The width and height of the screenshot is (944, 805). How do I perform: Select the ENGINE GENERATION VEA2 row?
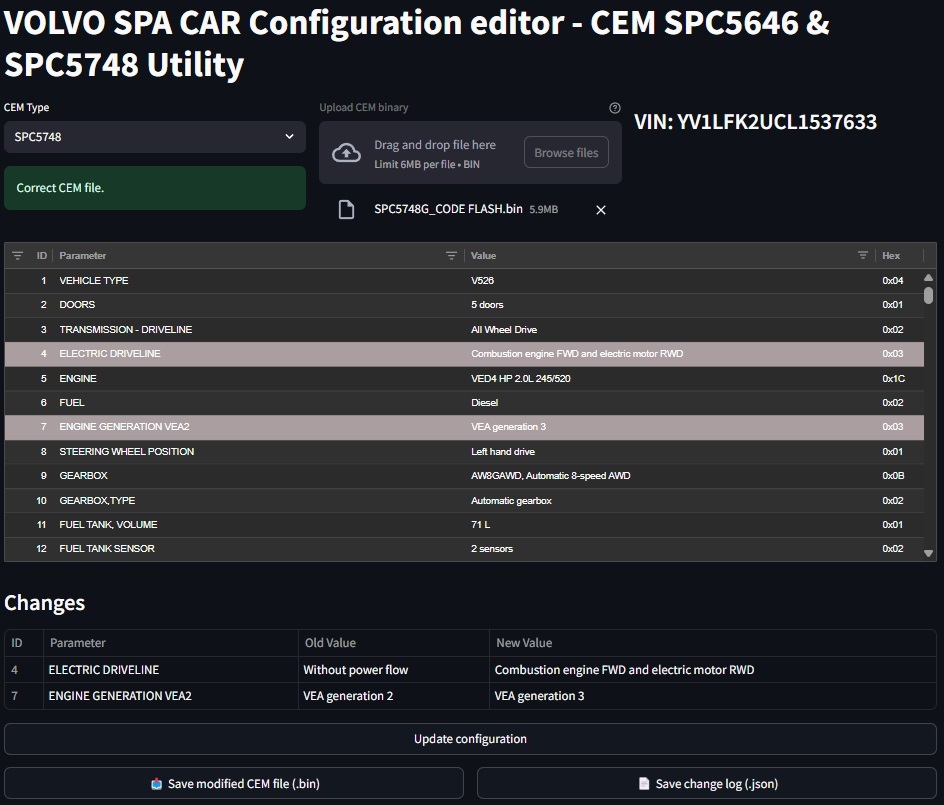pyautogui.click(x=300, y=426)
